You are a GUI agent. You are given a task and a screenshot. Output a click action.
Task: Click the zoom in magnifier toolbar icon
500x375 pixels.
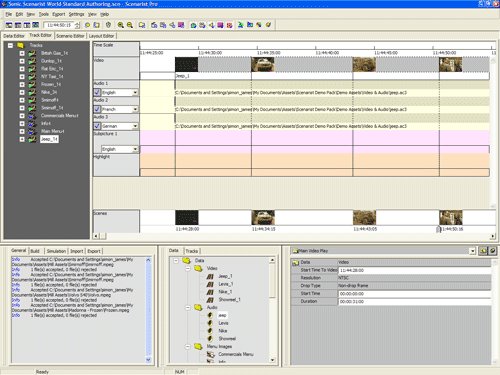click(x=121, y=25)
